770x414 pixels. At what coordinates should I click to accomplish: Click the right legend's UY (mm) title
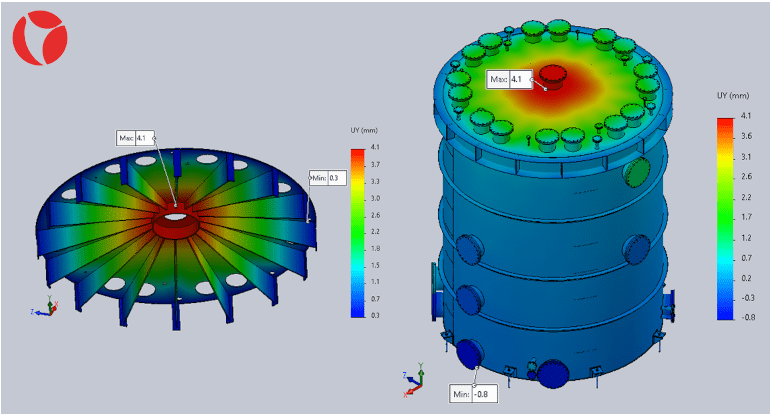click(x=730, y=96)
